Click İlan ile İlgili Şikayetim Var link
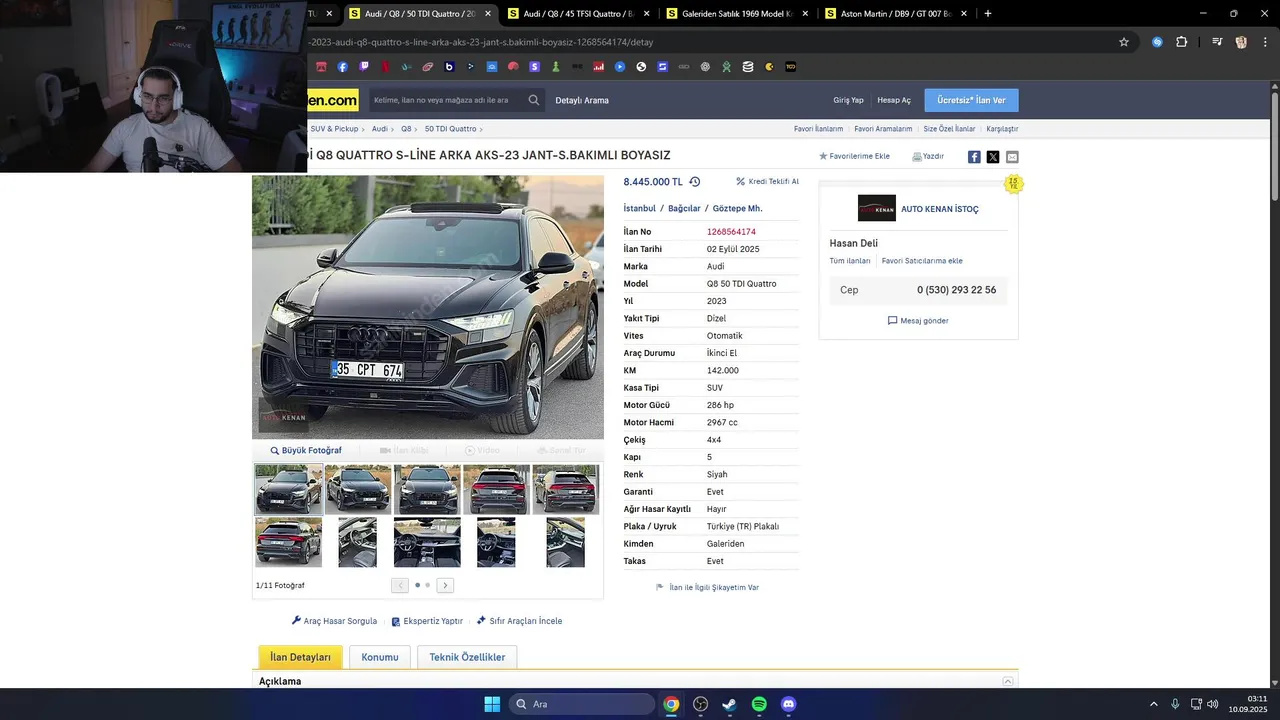This screenshot has width=1280, height=720. (x=707, y=588)
